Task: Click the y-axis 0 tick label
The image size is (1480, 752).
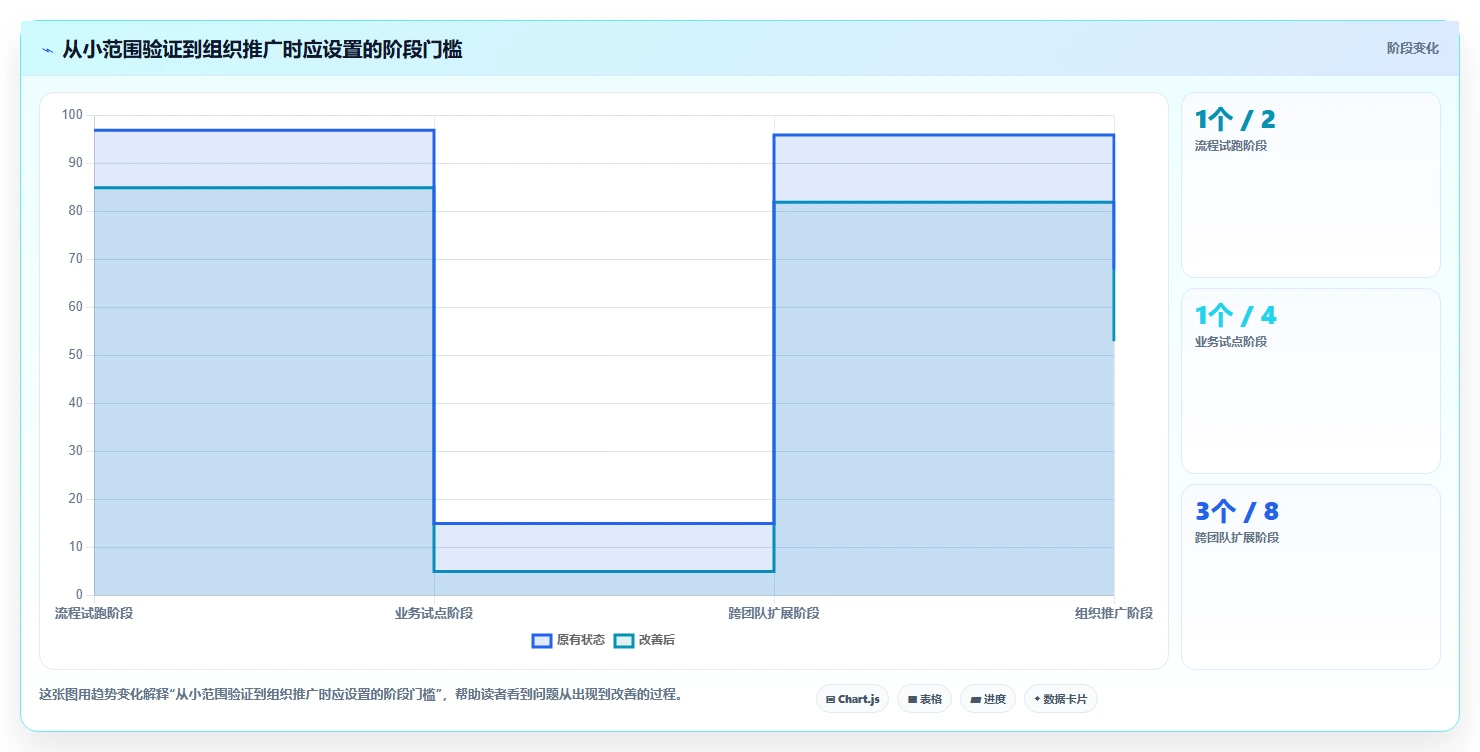Action: tap(79, 595)
